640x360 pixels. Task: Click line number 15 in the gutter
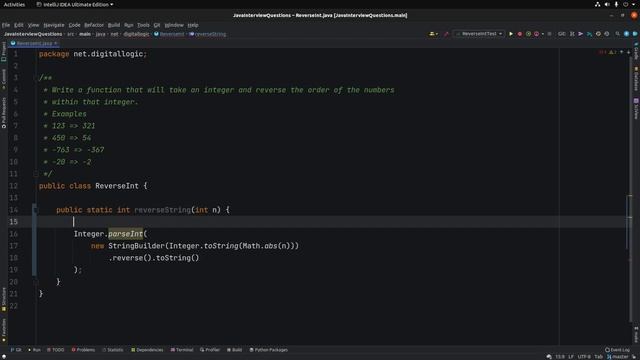pos(13,222)
